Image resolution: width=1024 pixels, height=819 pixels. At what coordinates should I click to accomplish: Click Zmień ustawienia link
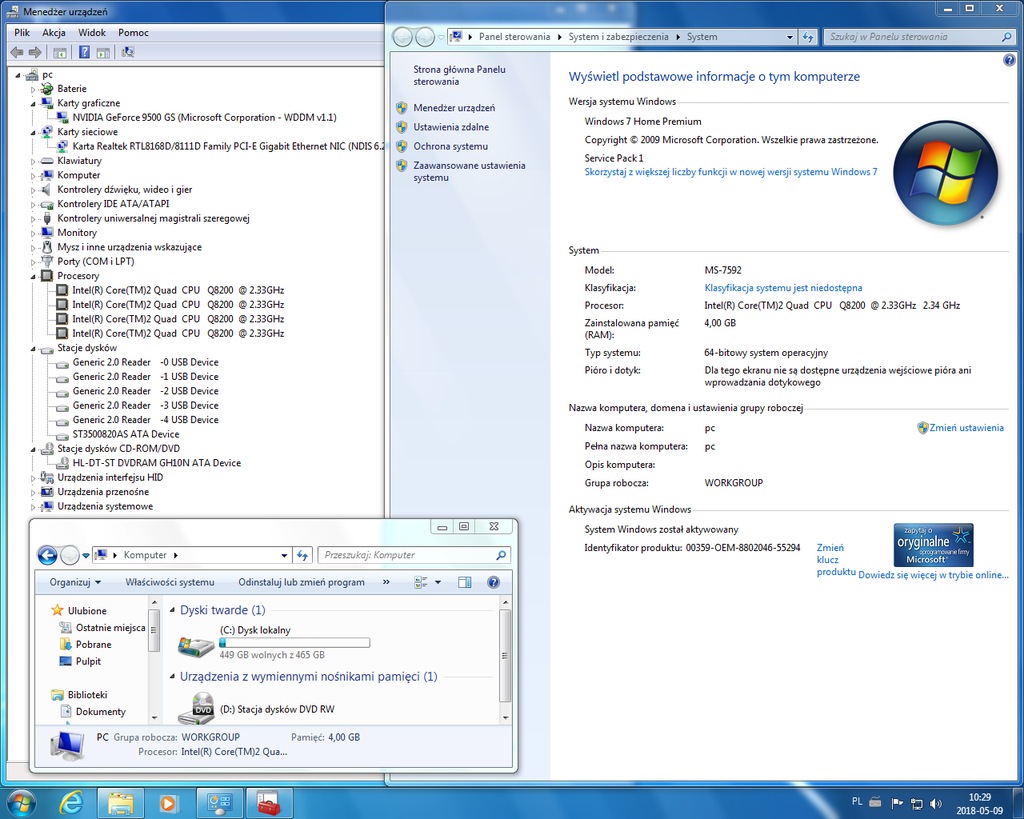(966, 428)
